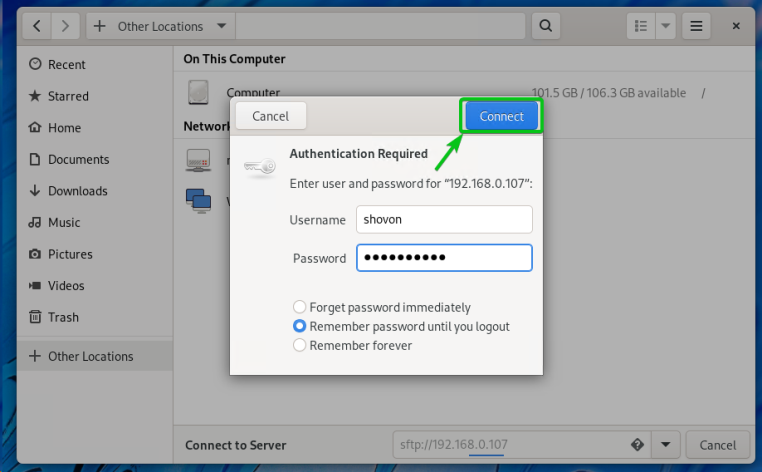Click the 'On This Computer' heading
The image size is (762, 472).
(x=234, y=59)
